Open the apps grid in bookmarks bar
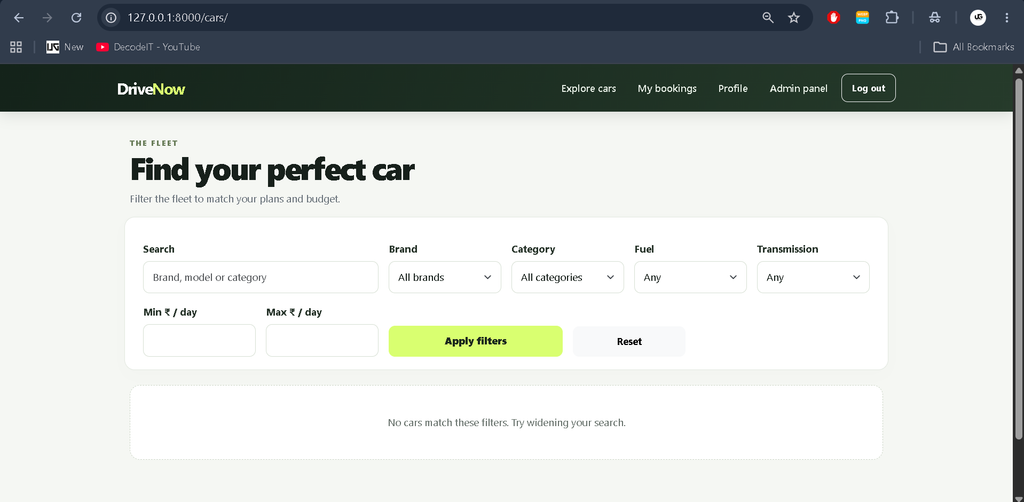 point(16,47)
